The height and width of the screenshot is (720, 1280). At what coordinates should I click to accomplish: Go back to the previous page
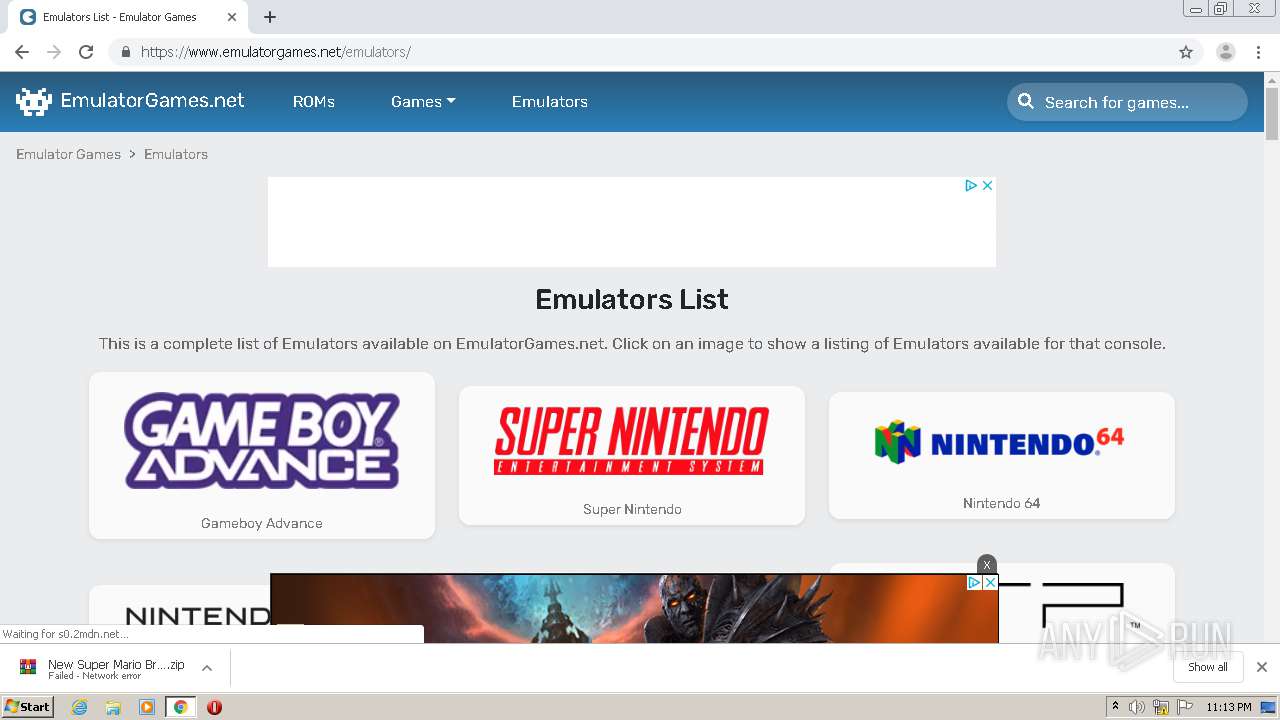click(22, 52)
